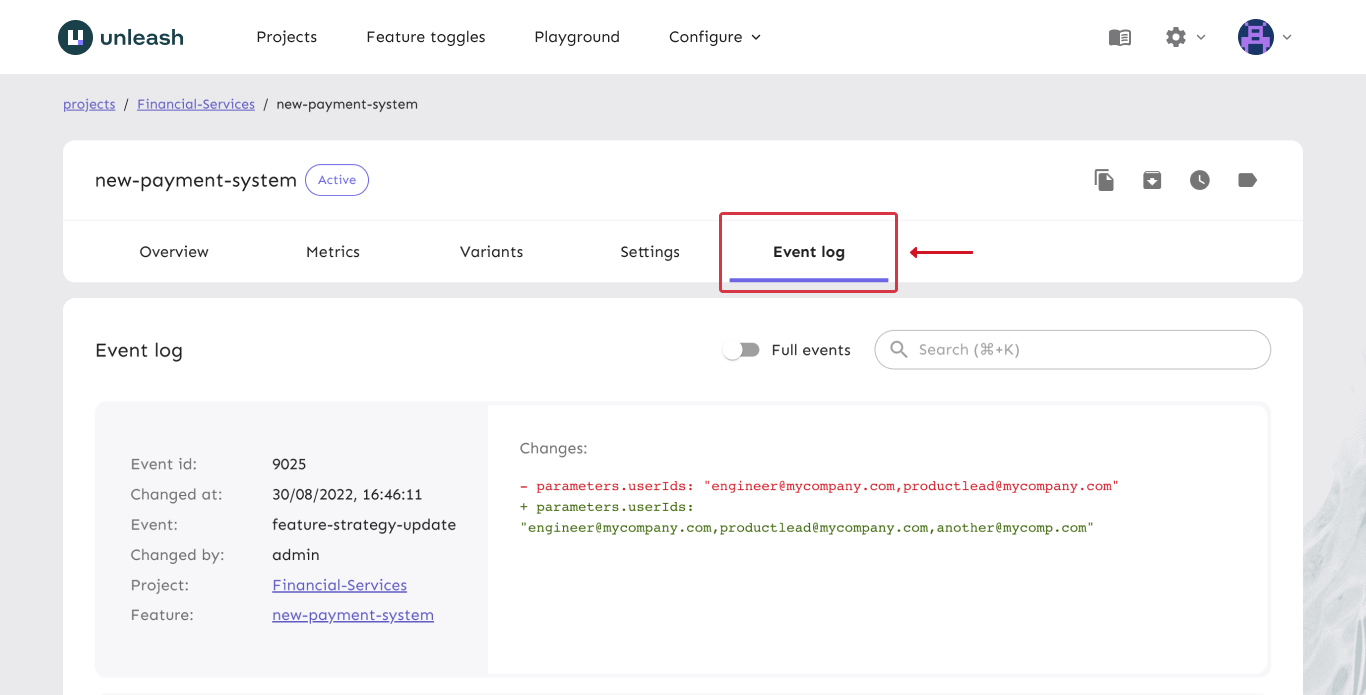1366x695 pixels.
Task: Click the settings gear icon
Action: (x=1177, y=37)
